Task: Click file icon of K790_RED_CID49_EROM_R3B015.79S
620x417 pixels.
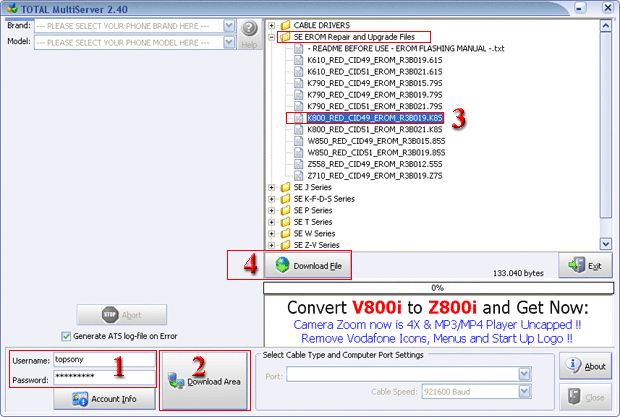Action: click(299, 83)
